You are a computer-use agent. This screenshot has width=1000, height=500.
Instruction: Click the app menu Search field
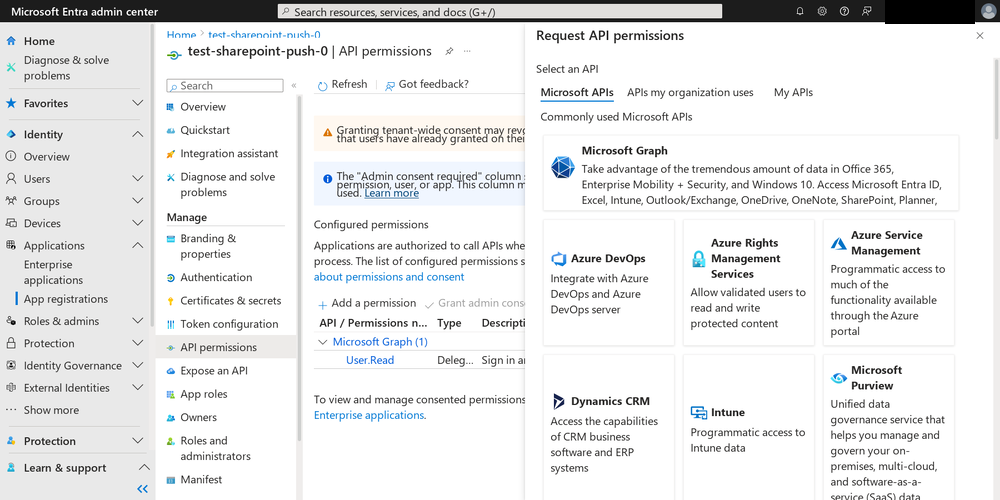point(224,85)
